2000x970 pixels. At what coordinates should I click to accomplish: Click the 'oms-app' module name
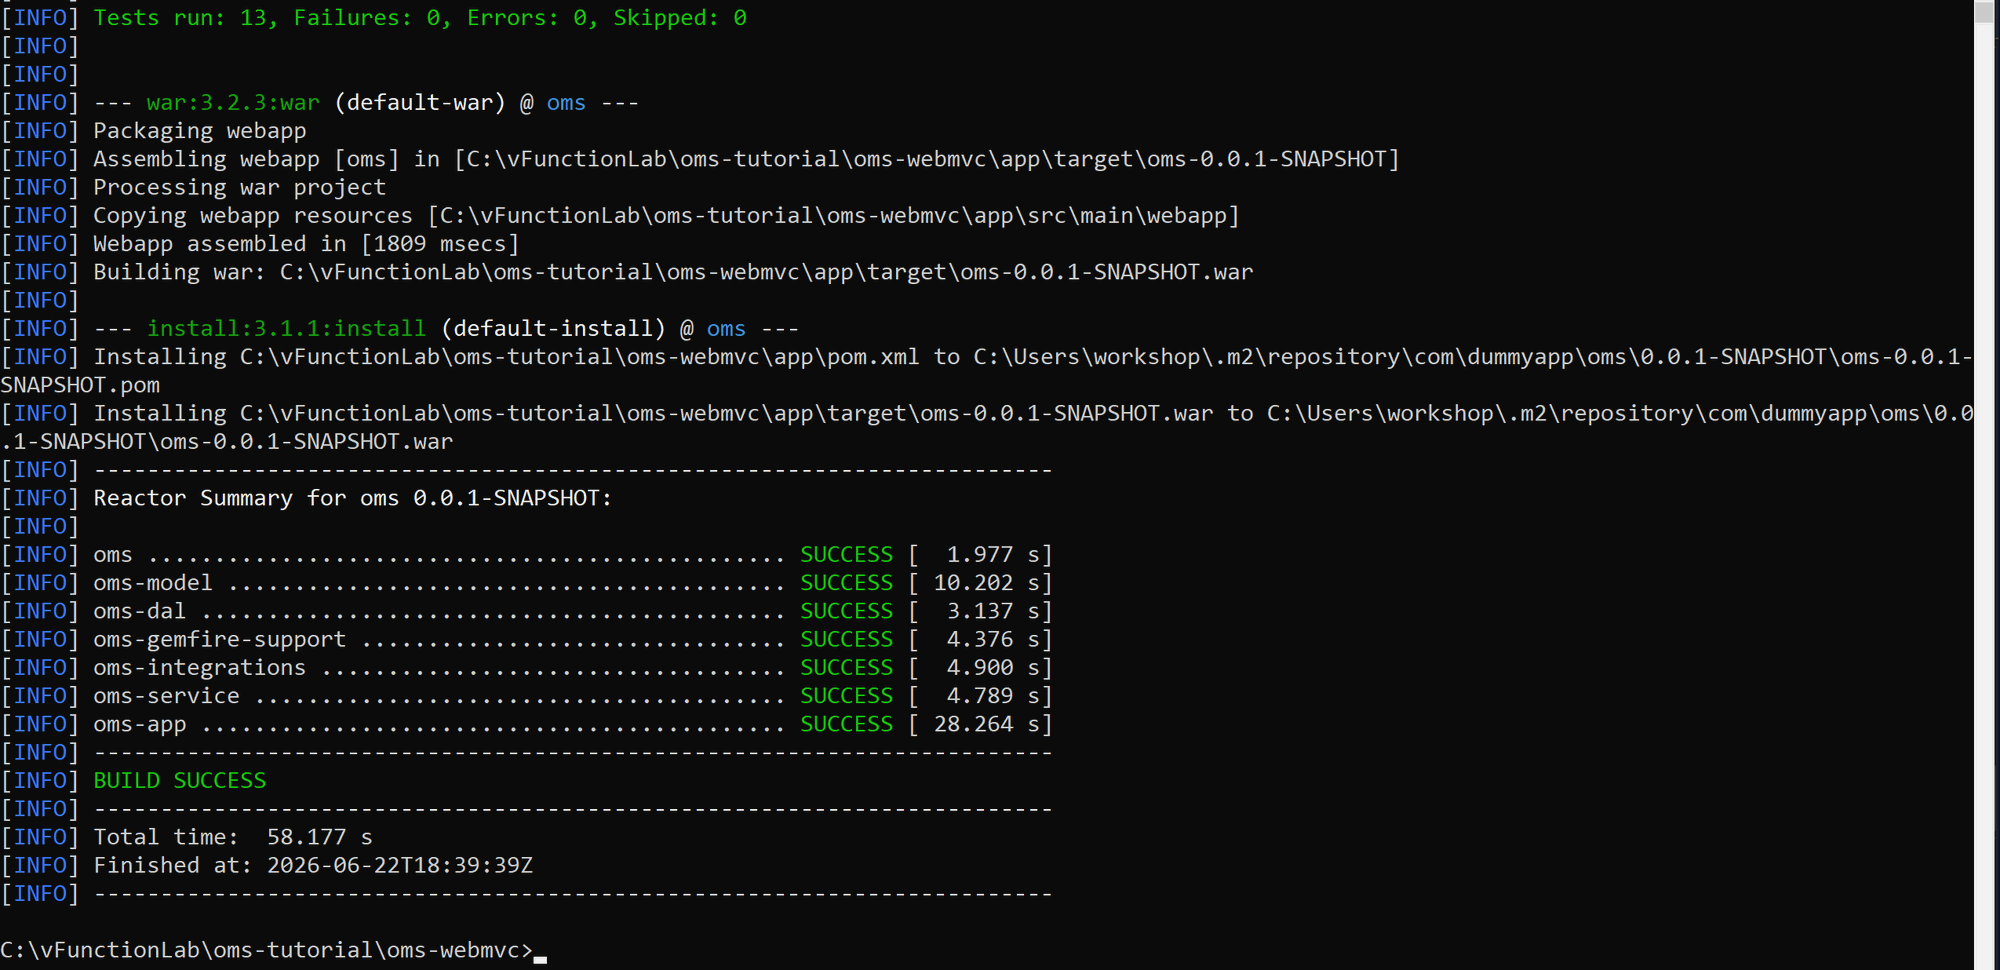(x=139, y=724)
